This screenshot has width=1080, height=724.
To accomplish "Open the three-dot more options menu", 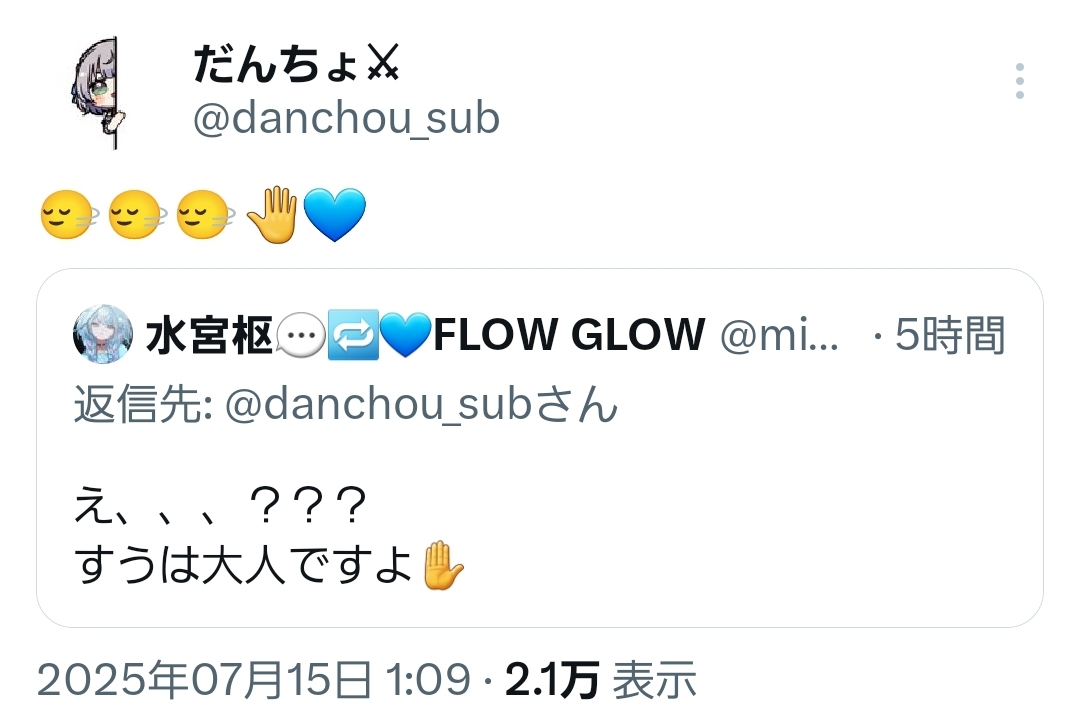I will click(x=1019, y=81).
